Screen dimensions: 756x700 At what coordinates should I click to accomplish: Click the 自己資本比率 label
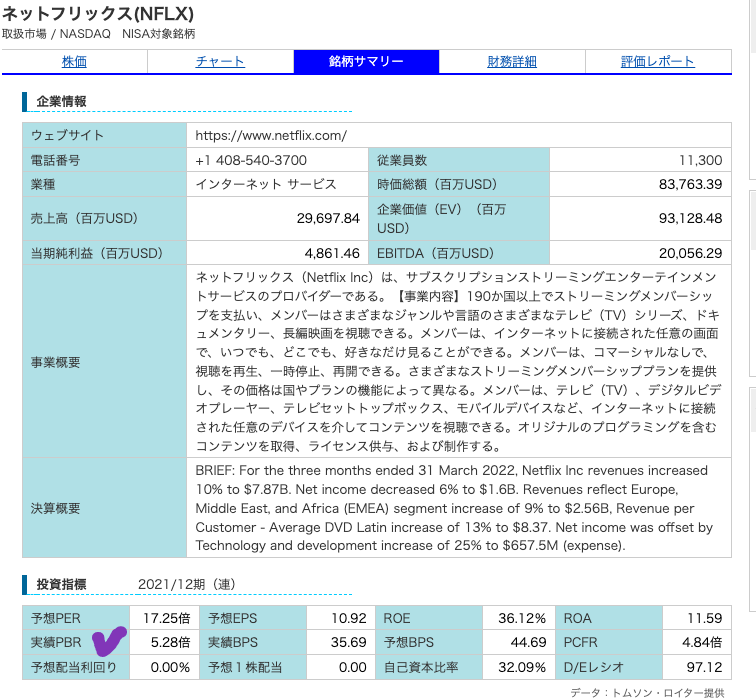(x=420, y=667)
